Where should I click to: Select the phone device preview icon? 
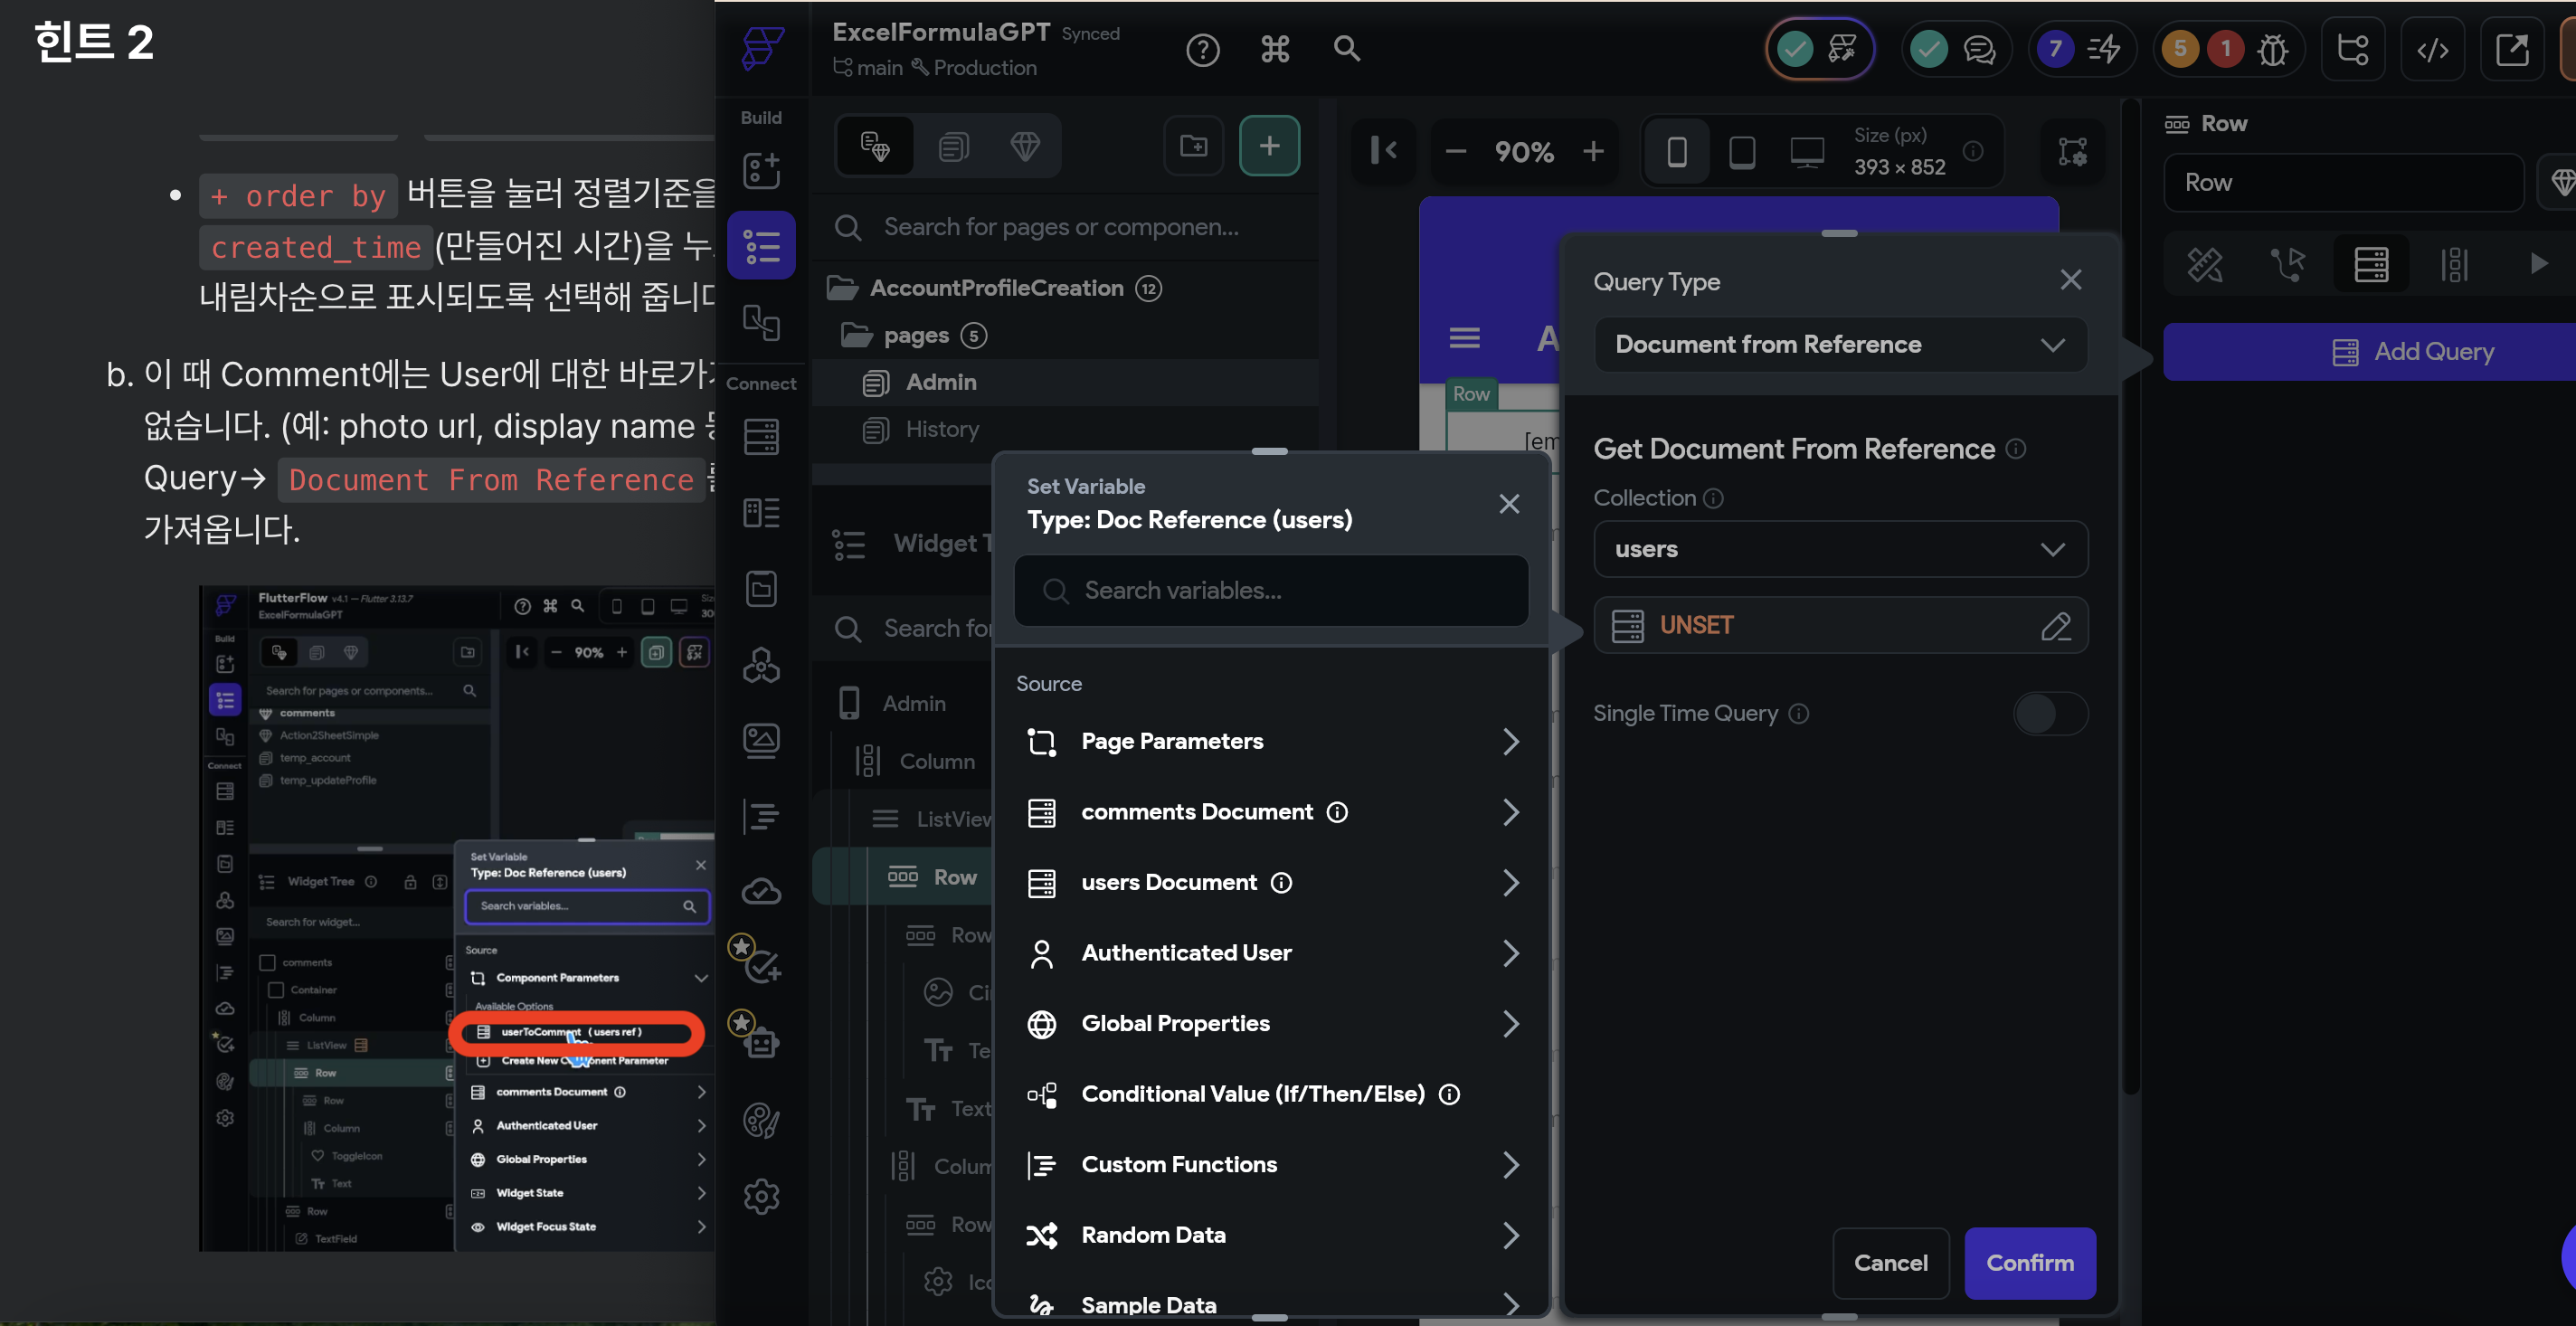pyautogui.click(x=1677, y=152)
